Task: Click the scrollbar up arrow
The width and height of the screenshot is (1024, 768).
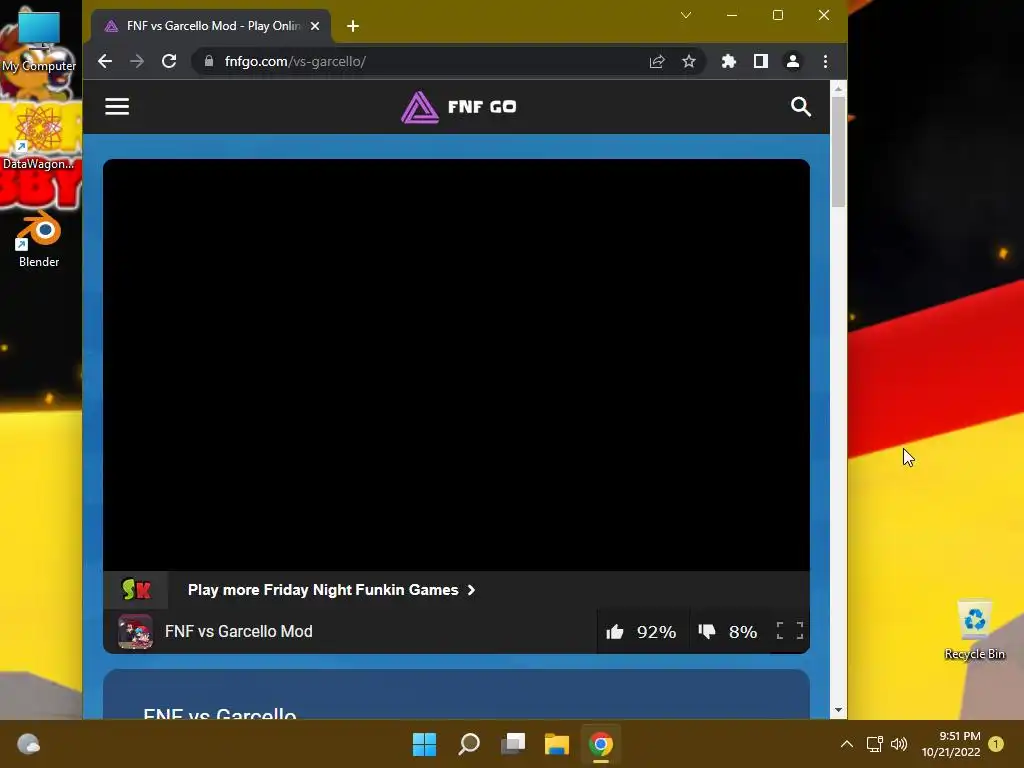Action: click(x=839, y=88)
